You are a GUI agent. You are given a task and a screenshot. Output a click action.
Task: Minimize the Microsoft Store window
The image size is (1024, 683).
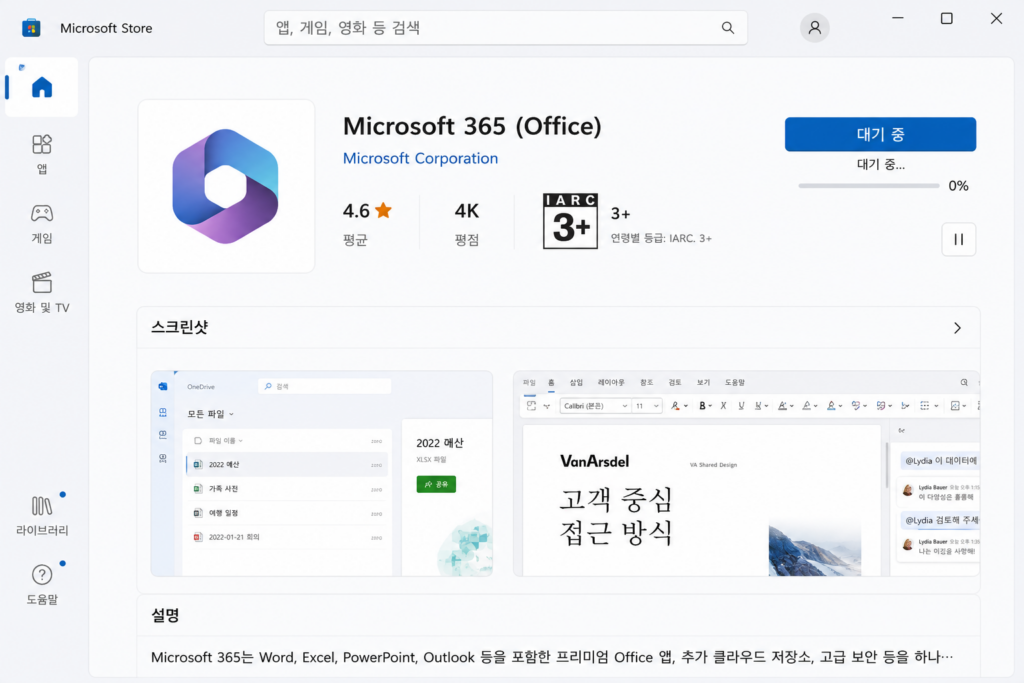[x=898, y=18]
